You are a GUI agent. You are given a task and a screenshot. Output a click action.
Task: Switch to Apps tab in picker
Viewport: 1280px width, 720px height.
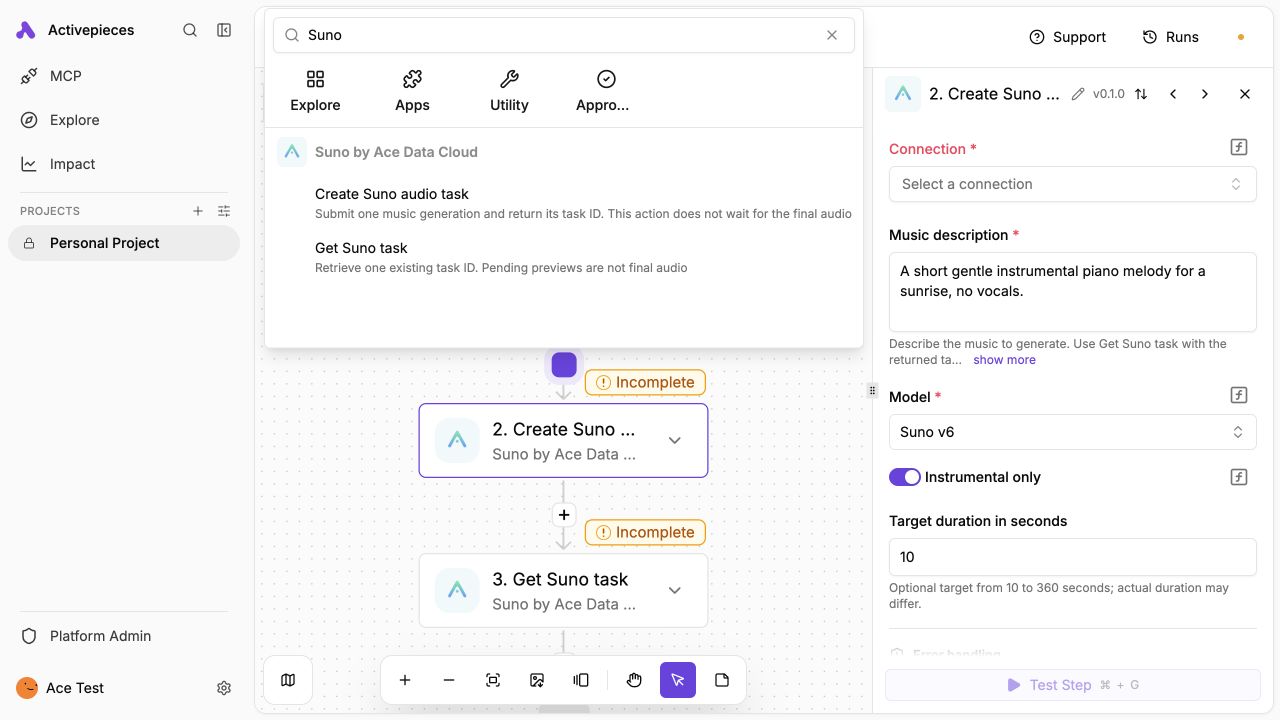point(412,91)
